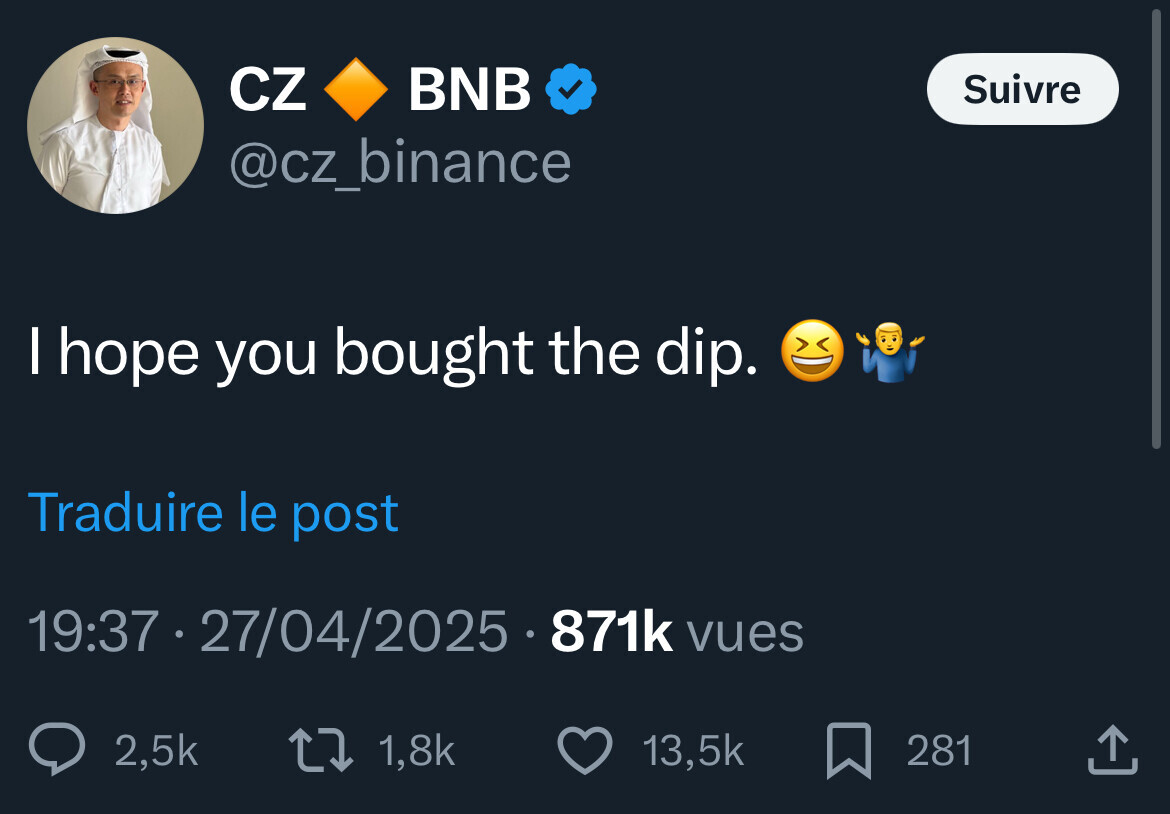Click the 1,8k reposts count

[x=417, y=752]
